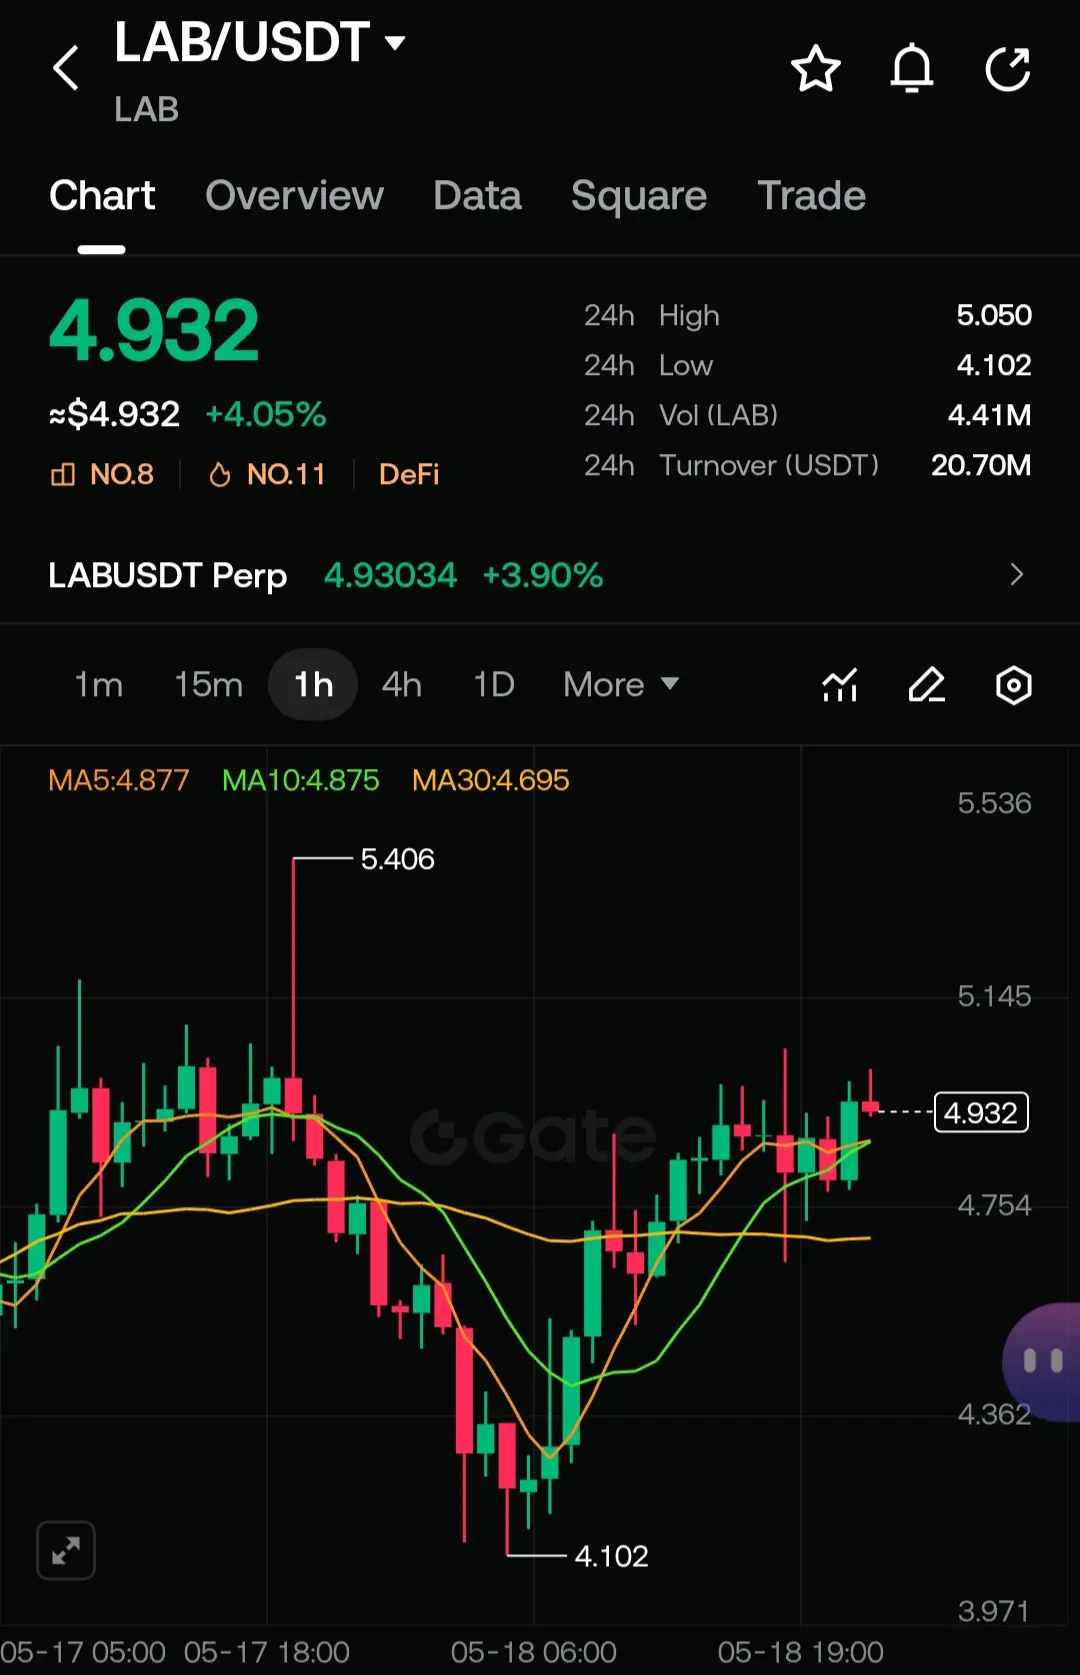Tap the MA10:4.875 indicator label

(x=301, y=780)
